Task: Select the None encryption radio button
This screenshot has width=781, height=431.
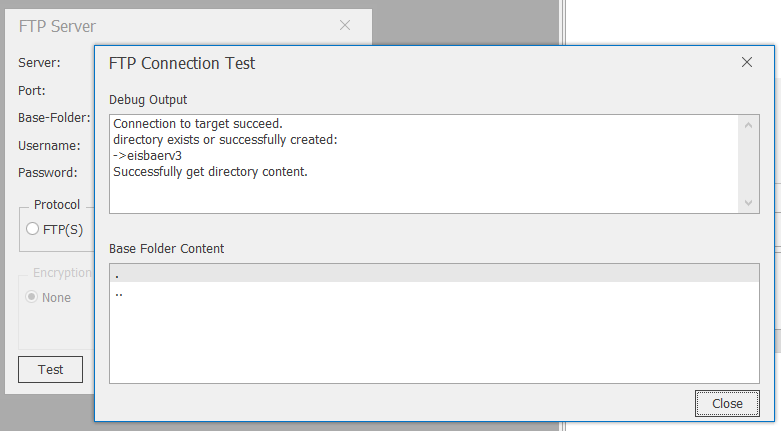Action: (x=31, y=297)
